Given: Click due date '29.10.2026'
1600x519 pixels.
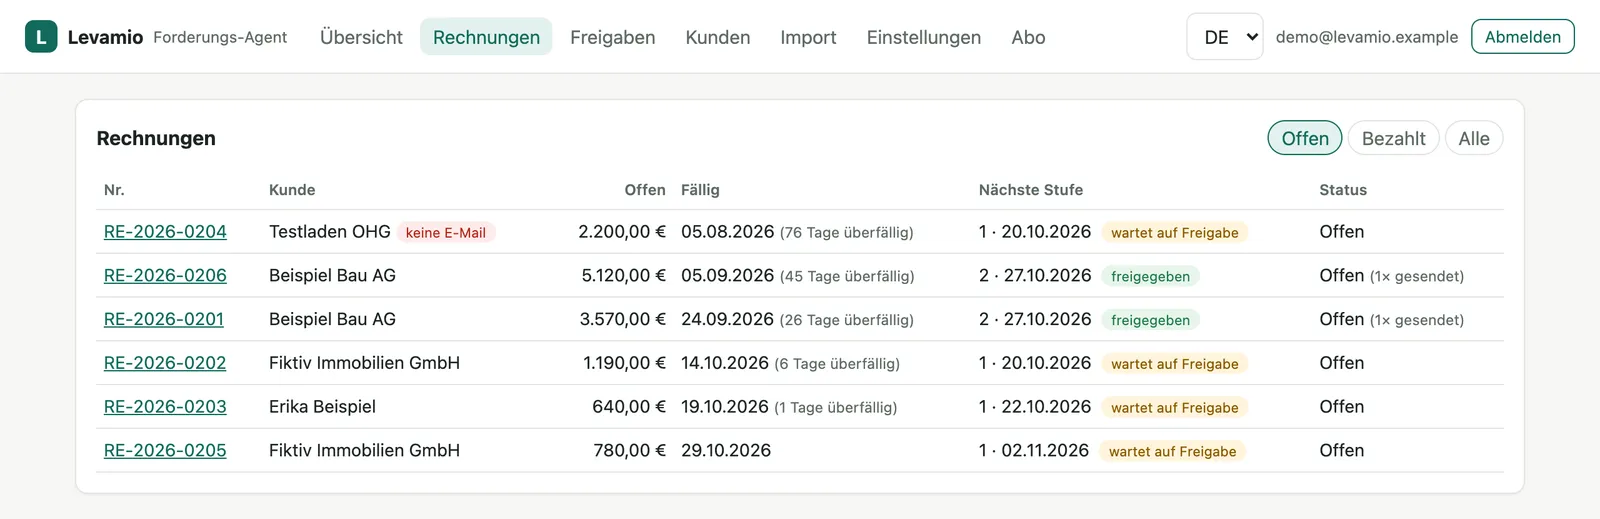Looking at the screenshot, I should point(726,451).
